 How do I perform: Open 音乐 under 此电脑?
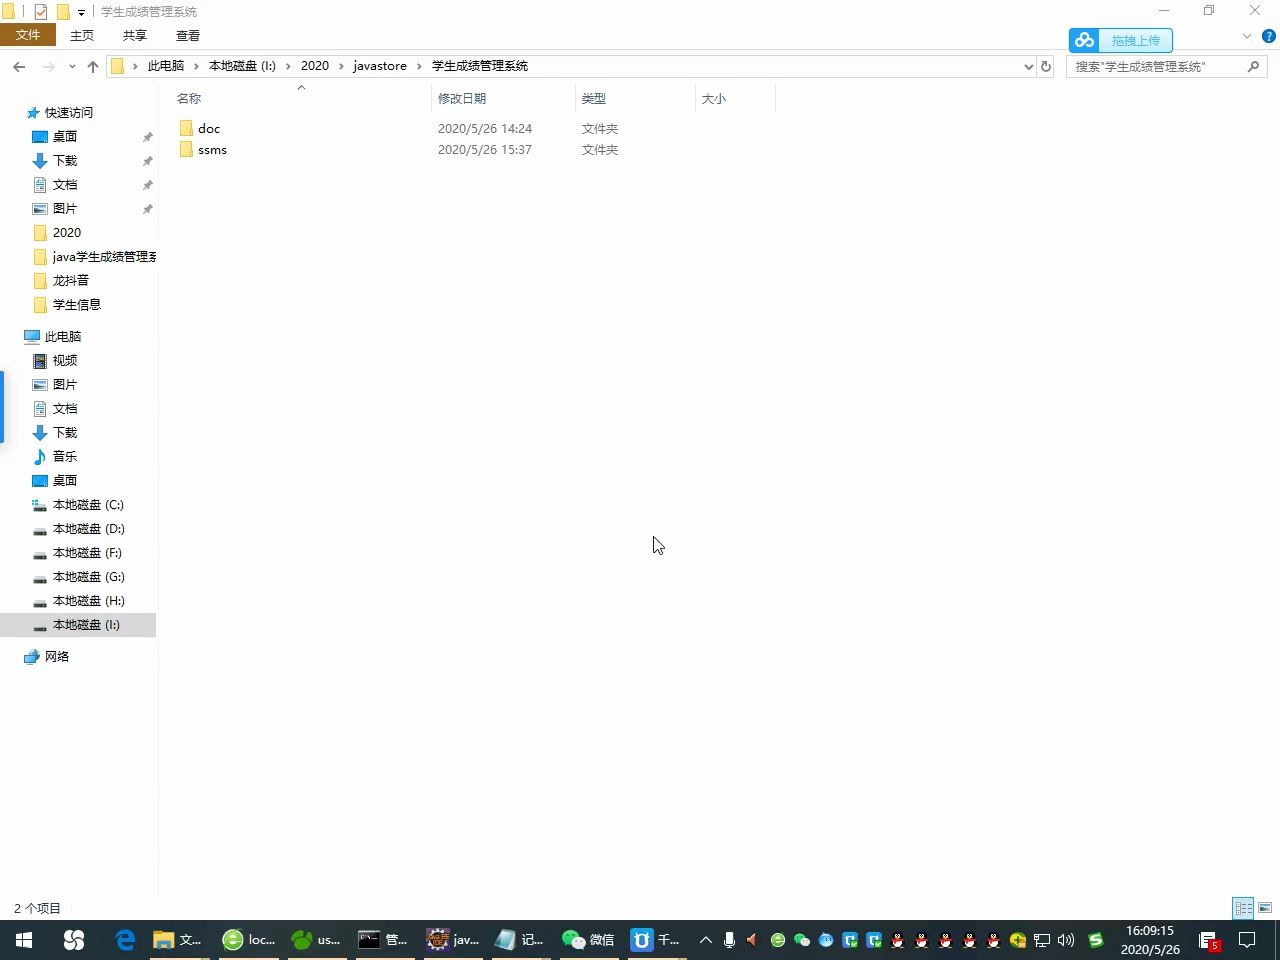click(65, 457)
